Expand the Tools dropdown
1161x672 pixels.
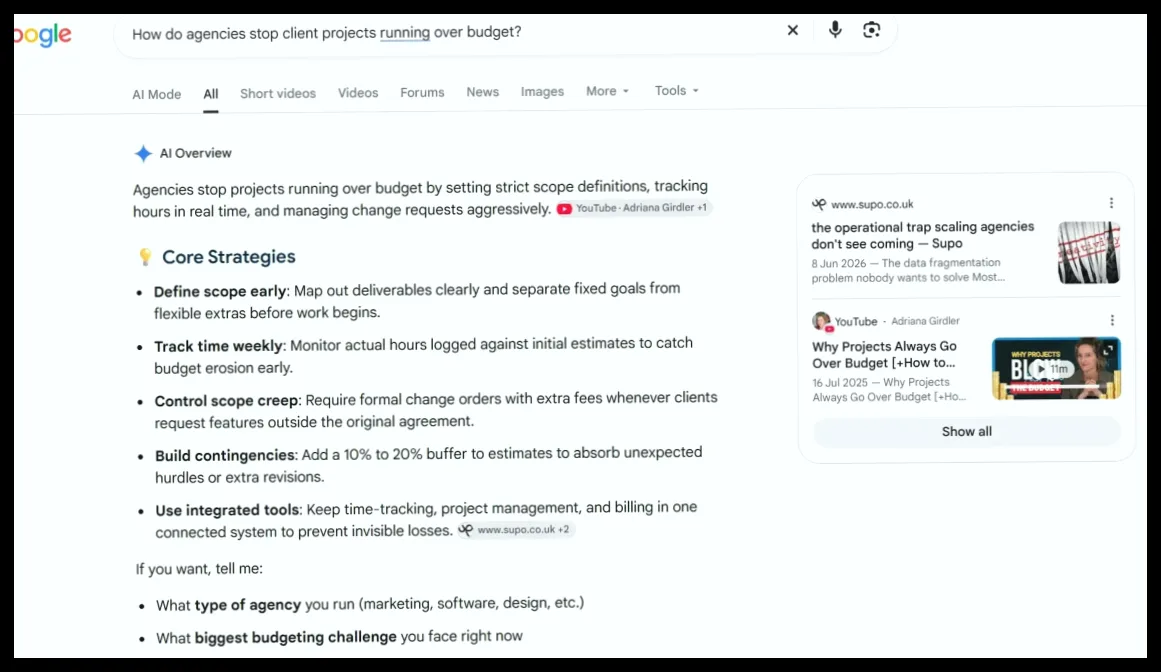coord(676,90)
